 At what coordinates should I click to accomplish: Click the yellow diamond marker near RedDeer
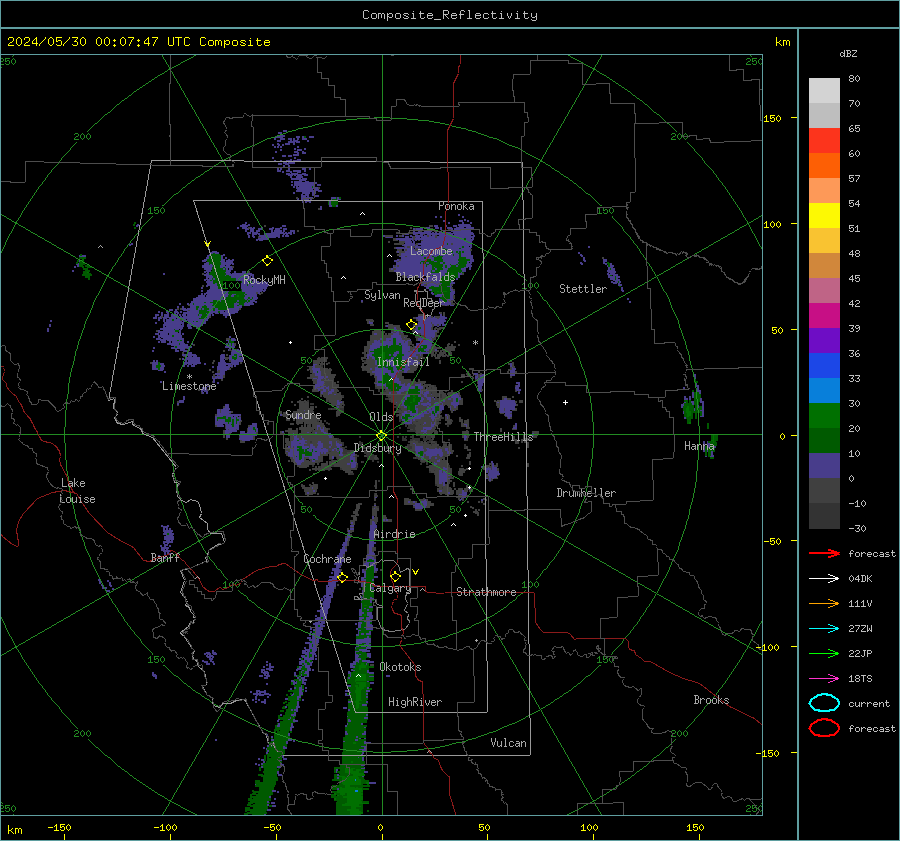click(411, 325)
